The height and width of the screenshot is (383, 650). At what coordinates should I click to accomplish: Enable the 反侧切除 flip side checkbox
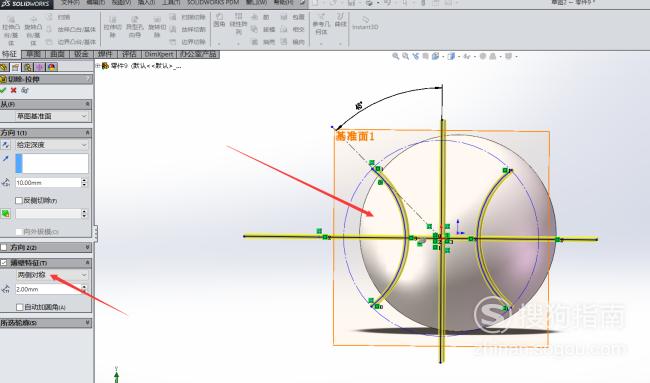coord(19,200)
